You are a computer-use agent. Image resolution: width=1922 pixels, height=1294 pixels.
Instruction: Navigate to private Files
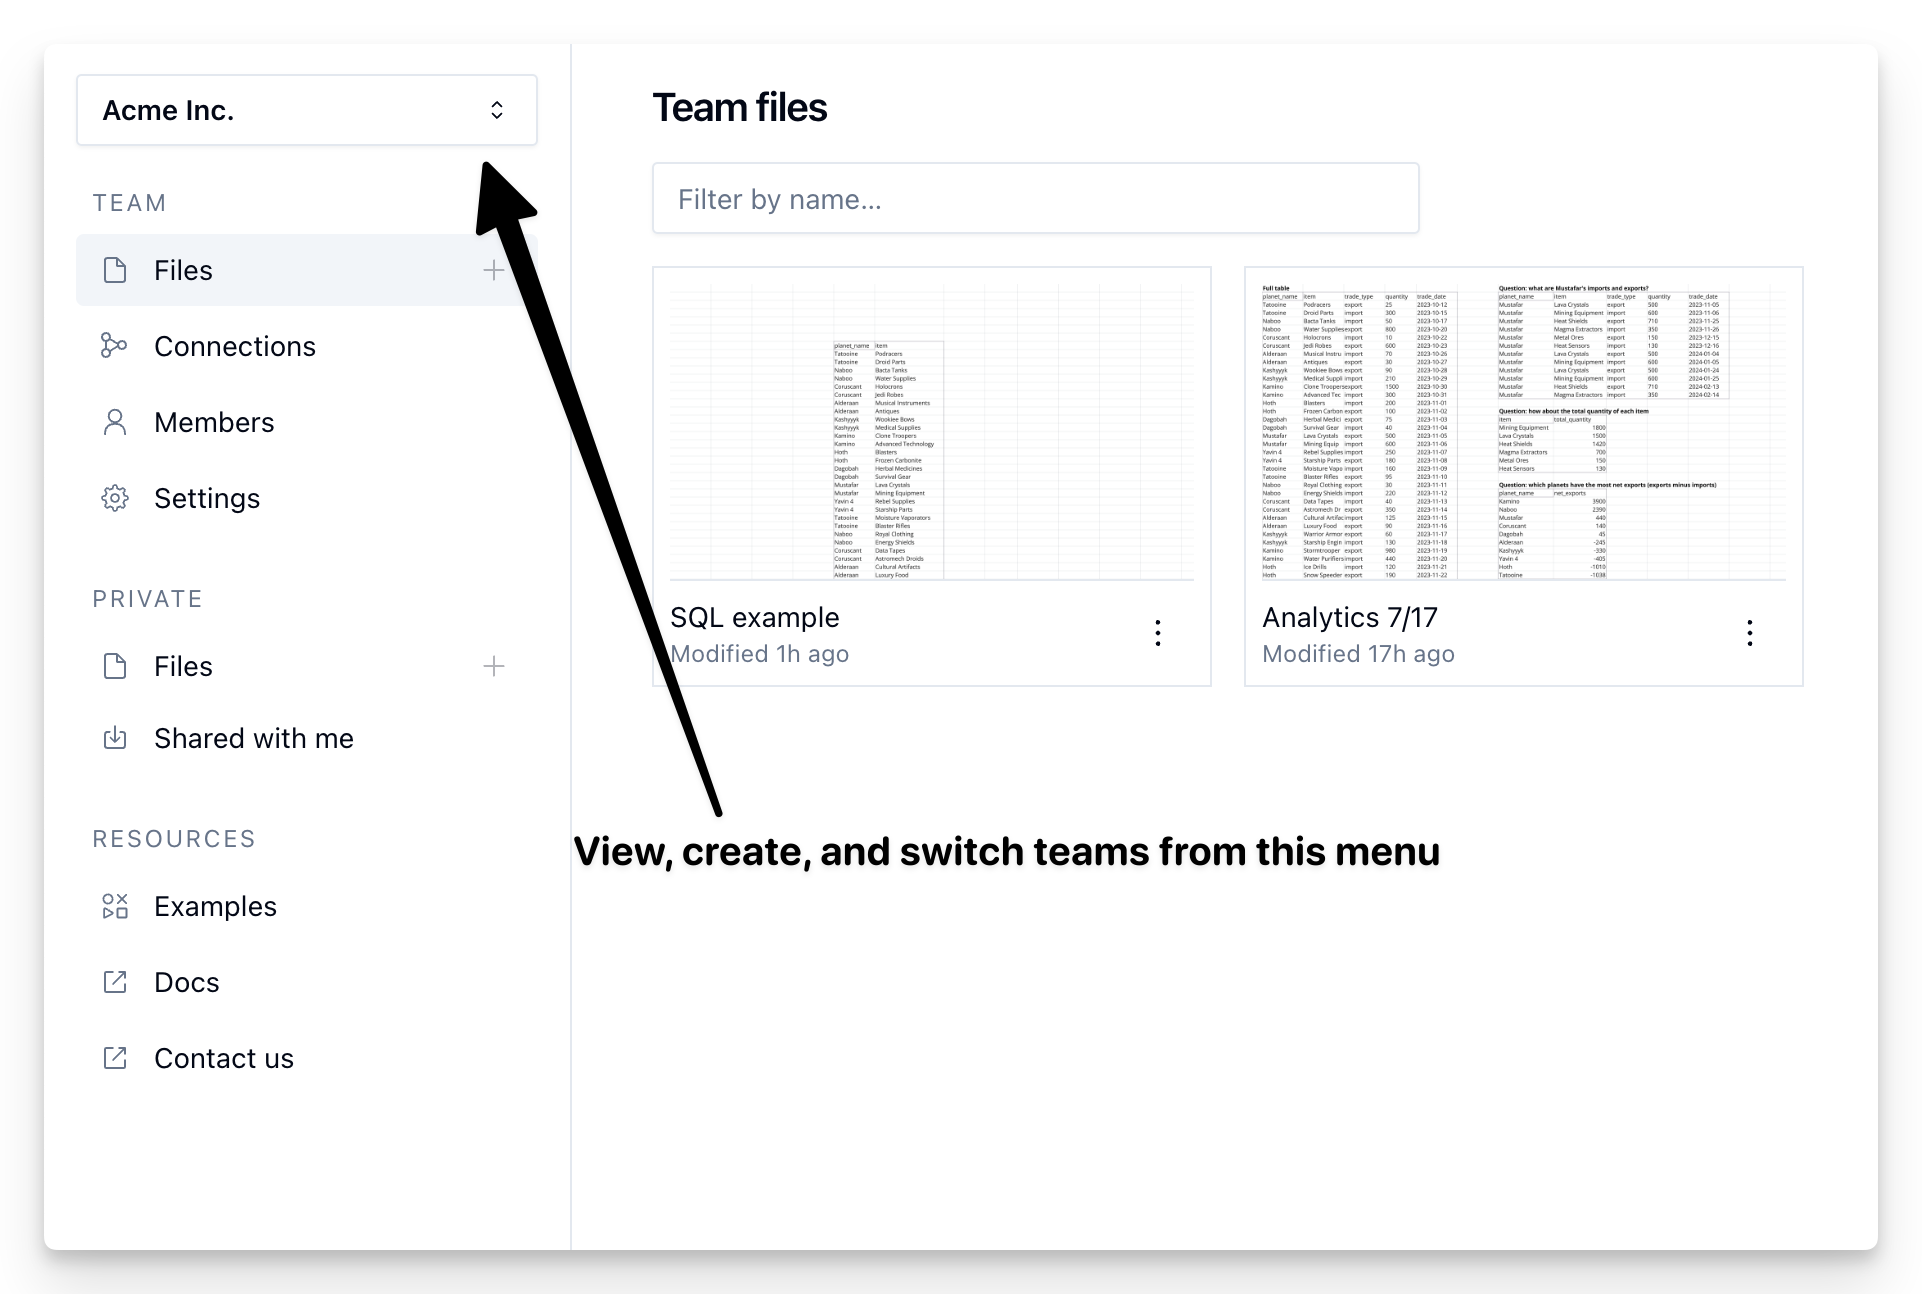coord(184,666)
